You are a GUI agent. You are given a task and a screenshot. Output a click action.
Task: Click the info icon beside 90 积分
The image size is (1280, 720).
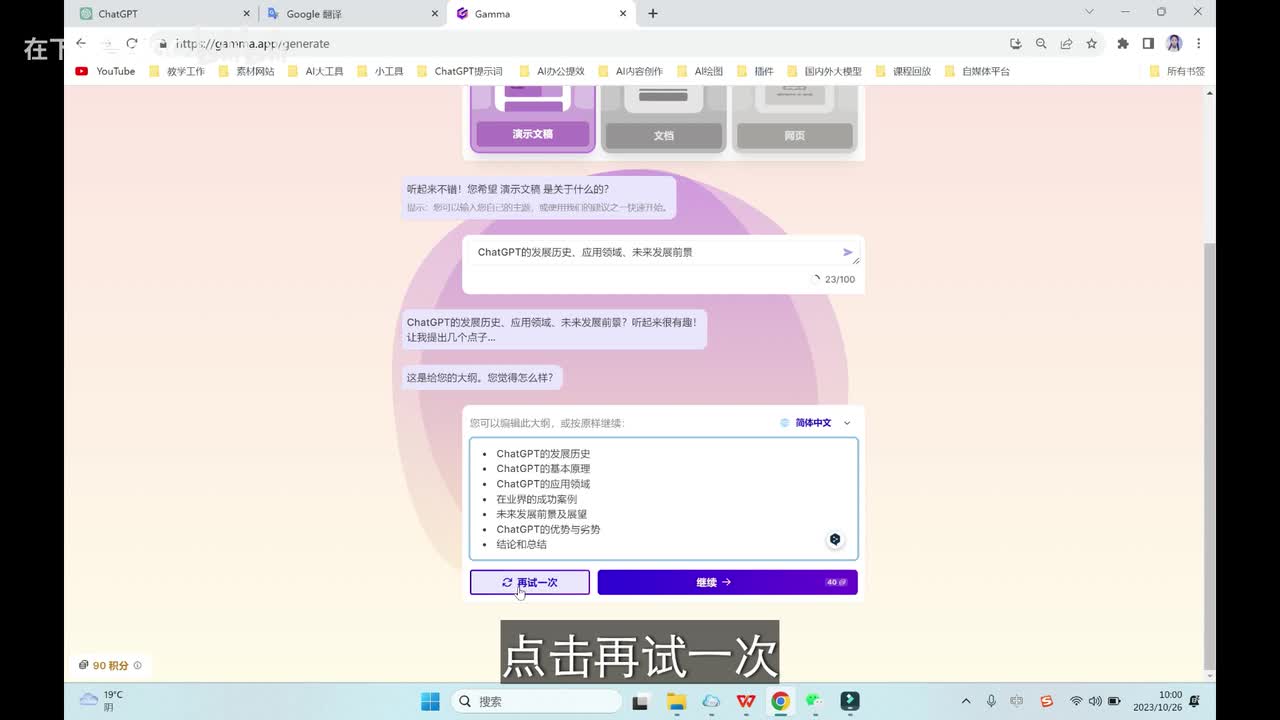pos(138,665)
